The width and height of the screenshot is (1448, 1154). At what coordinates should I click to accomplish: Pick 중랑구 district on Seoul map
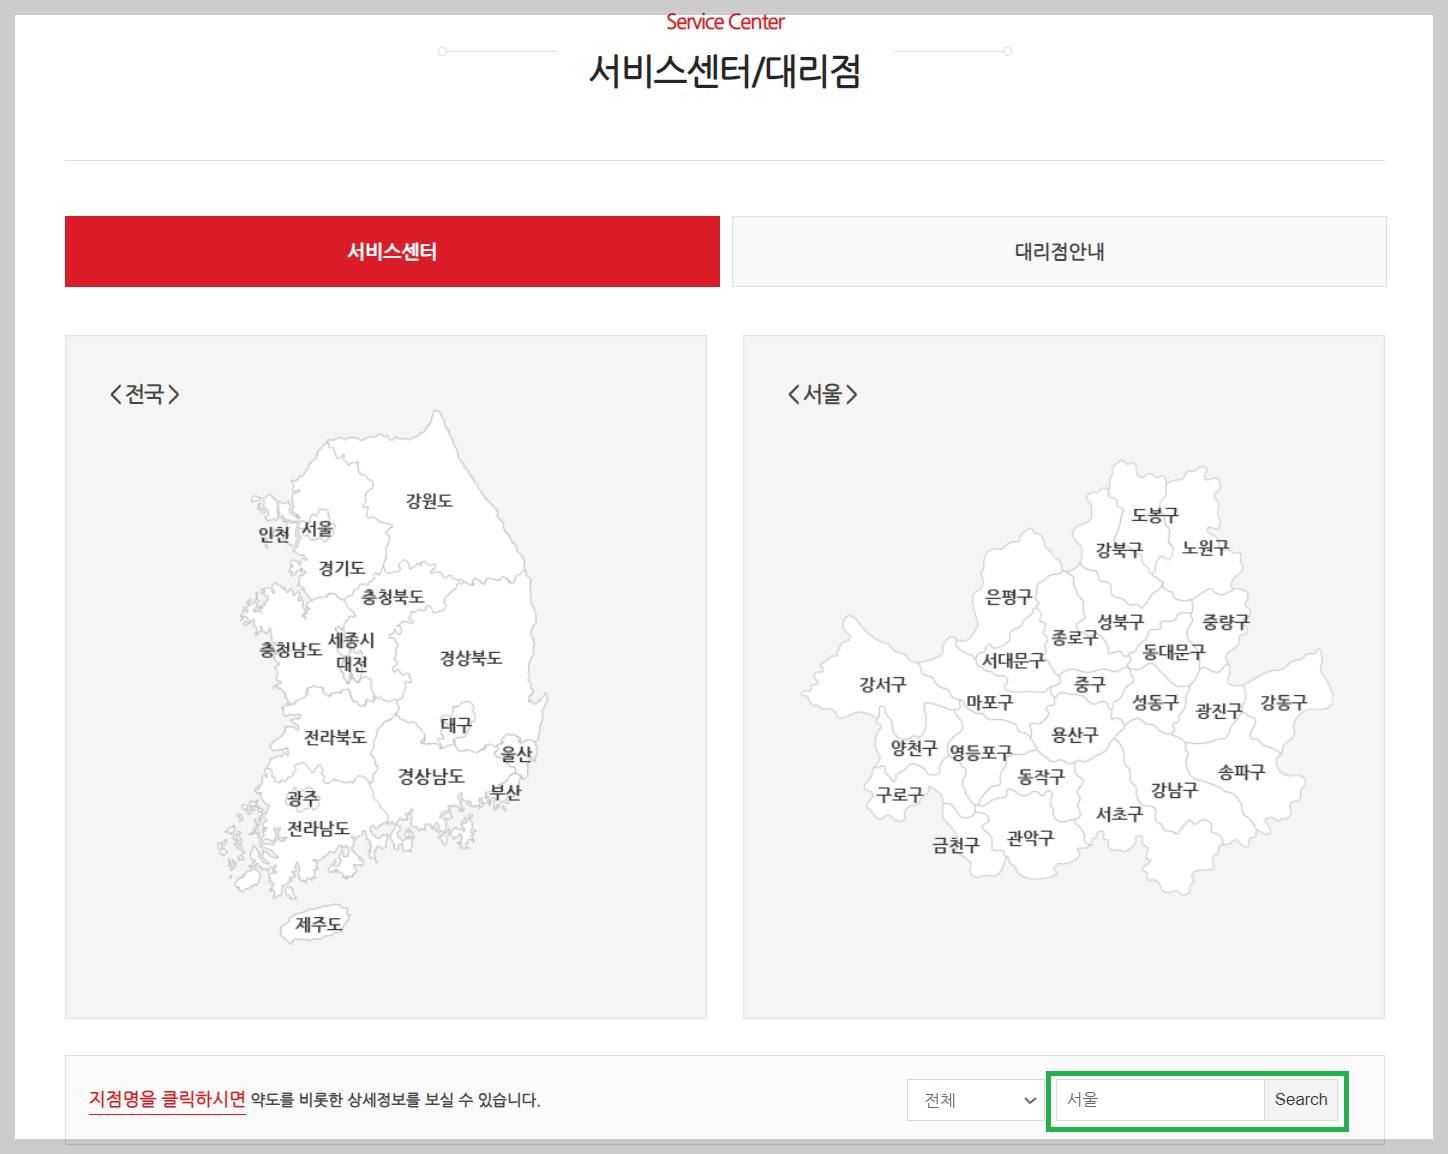1226,622
